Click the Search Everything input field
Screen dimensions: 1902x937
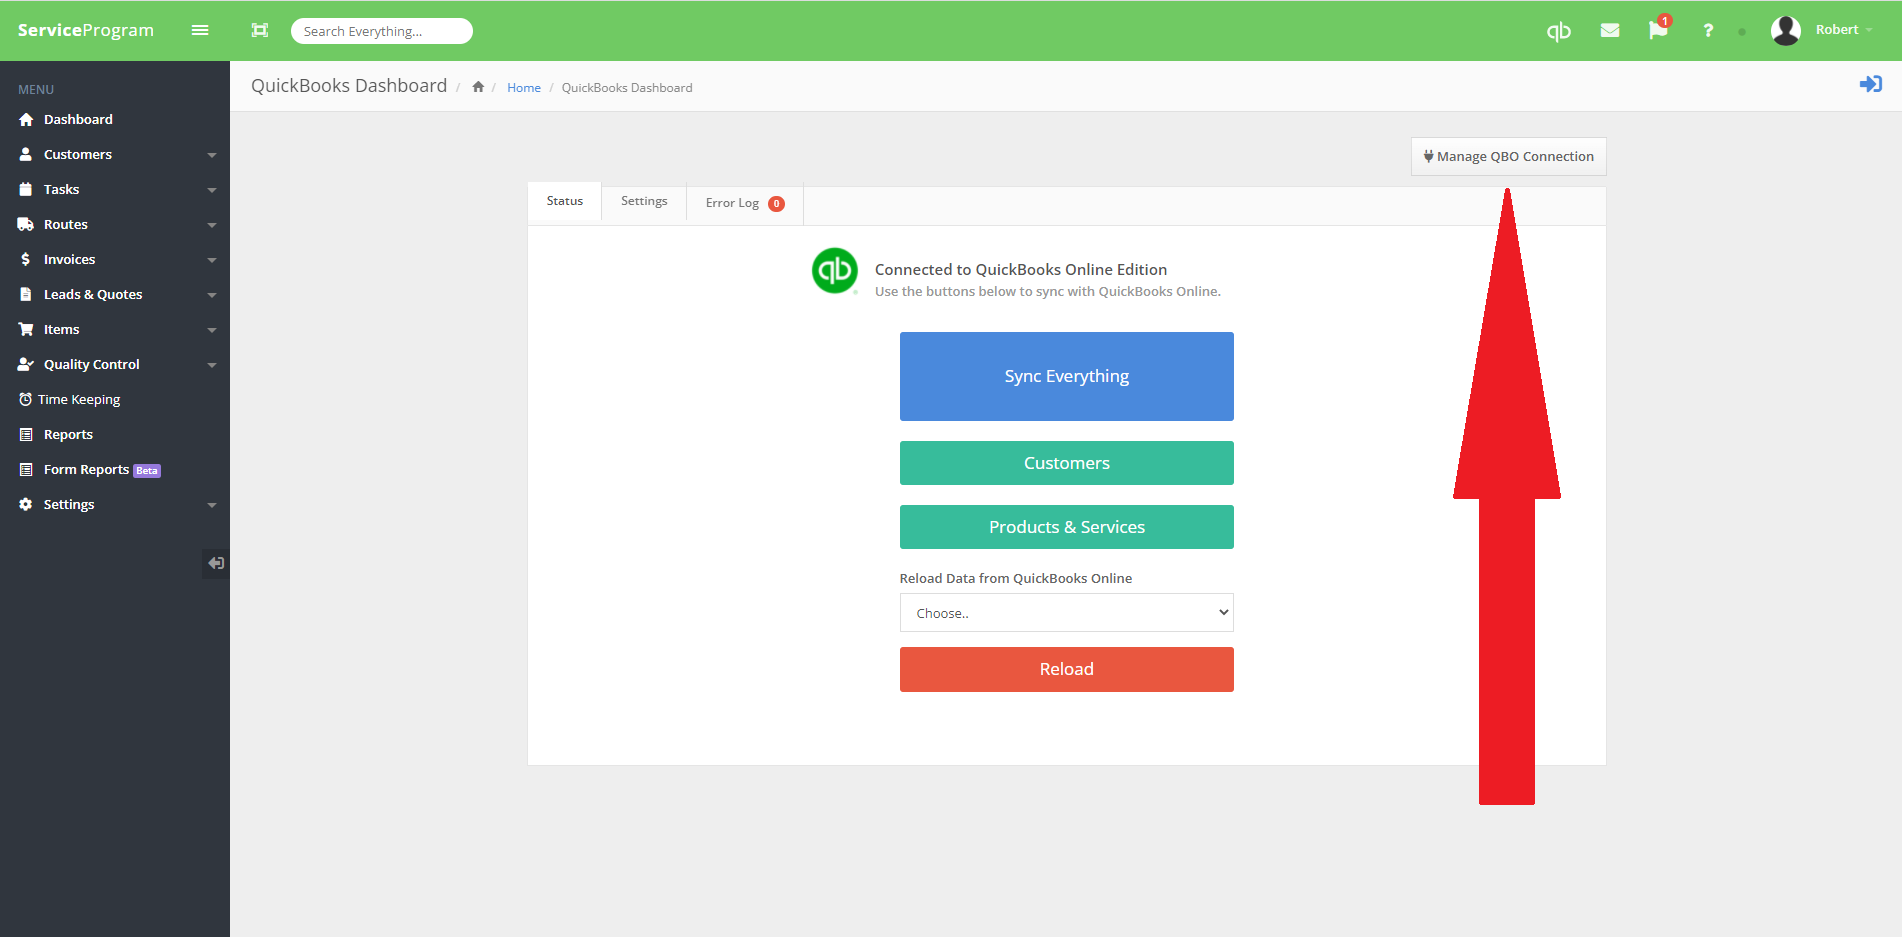(x=381, y=31)
